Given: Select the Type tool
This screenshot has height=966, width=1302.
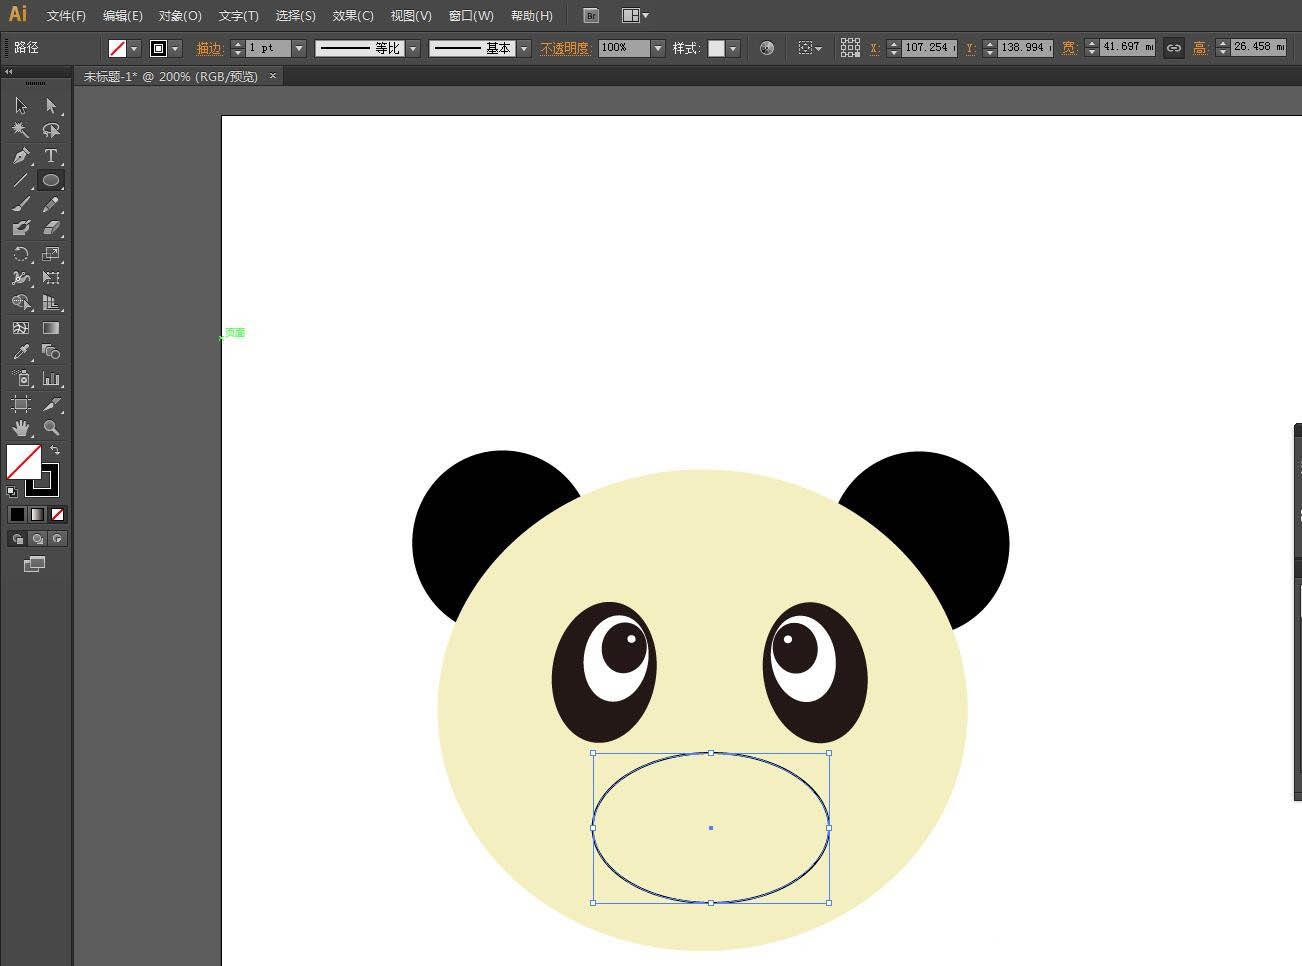Looking at the screenshot, I should (51, 156).
